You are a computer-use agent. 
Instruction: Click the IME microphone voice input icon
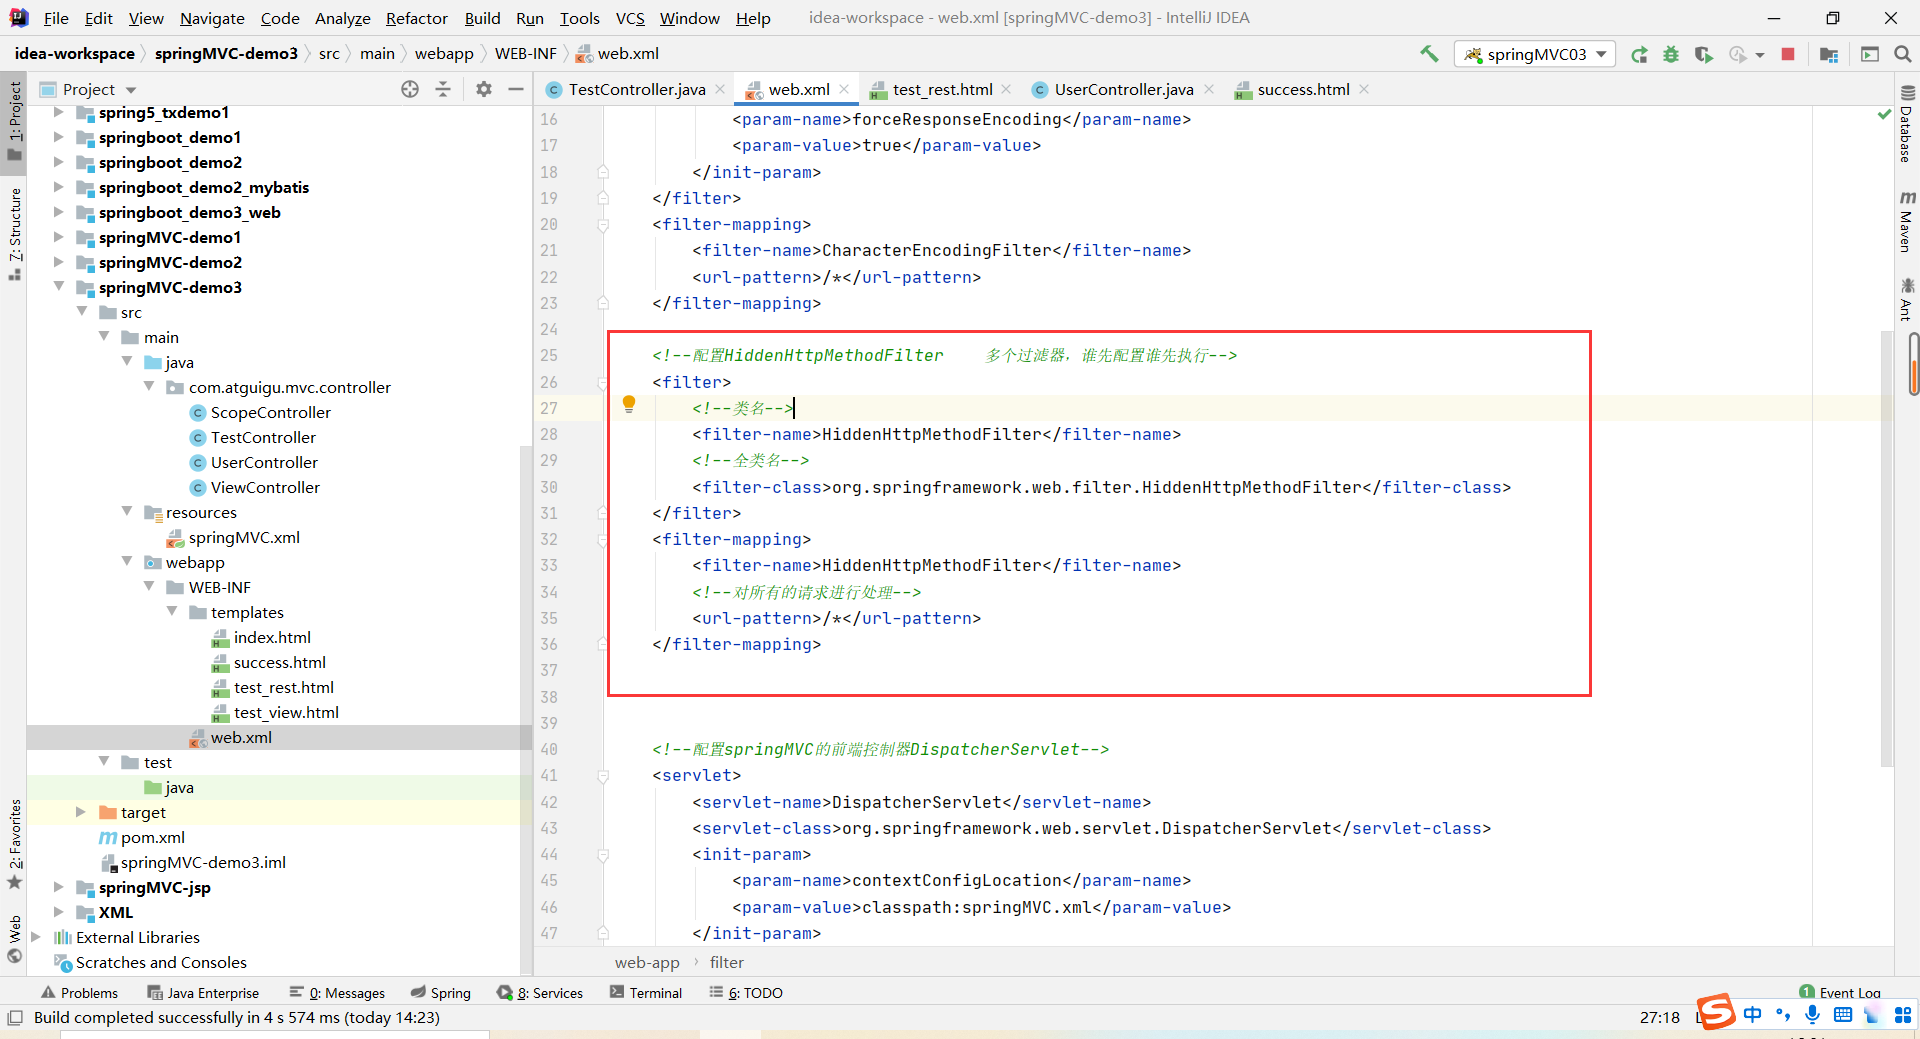[x=1812, y=1014]
